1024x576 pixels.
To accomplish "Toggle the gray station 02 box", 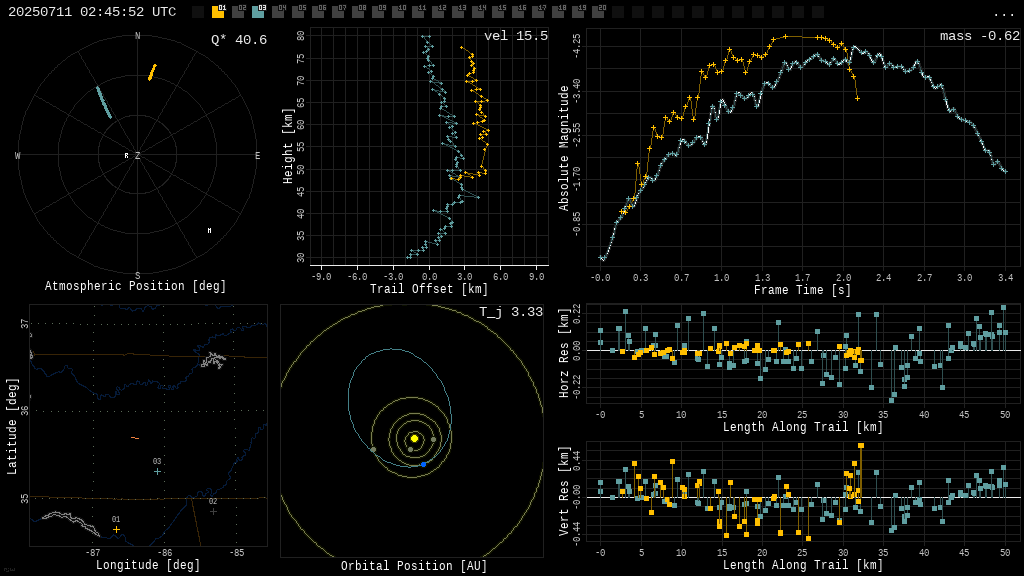I will (x=238, y=12).
